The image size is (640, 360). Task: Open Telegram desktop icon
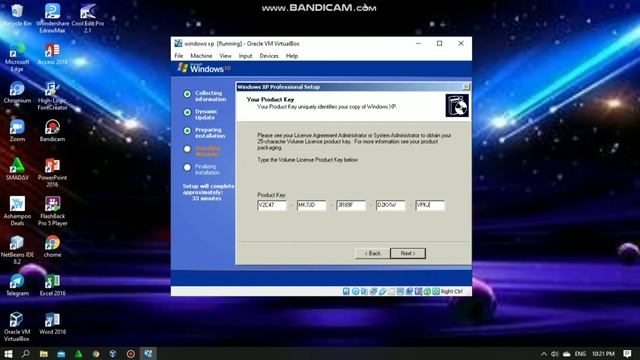tap(17, 285)
